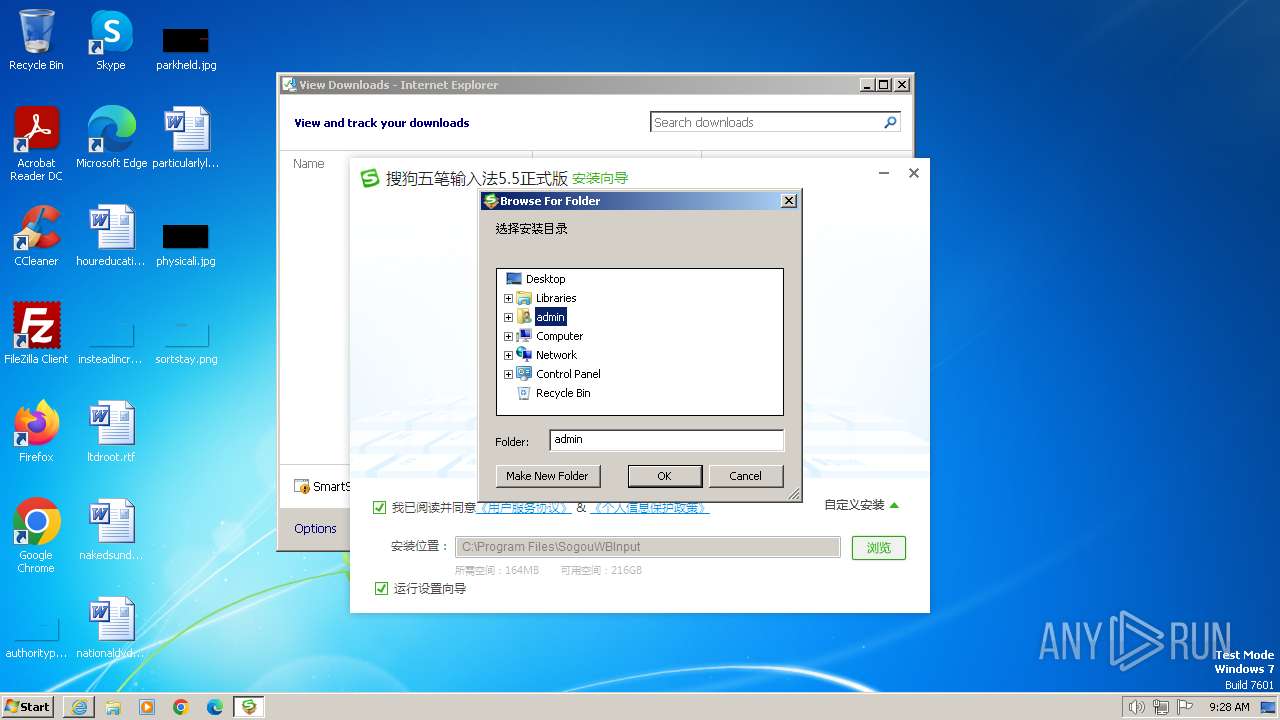The width and height of the screenshot is (1280, 720).
Task: Close the Browse For Folder dialog
Action: click(x=789, y=201)
